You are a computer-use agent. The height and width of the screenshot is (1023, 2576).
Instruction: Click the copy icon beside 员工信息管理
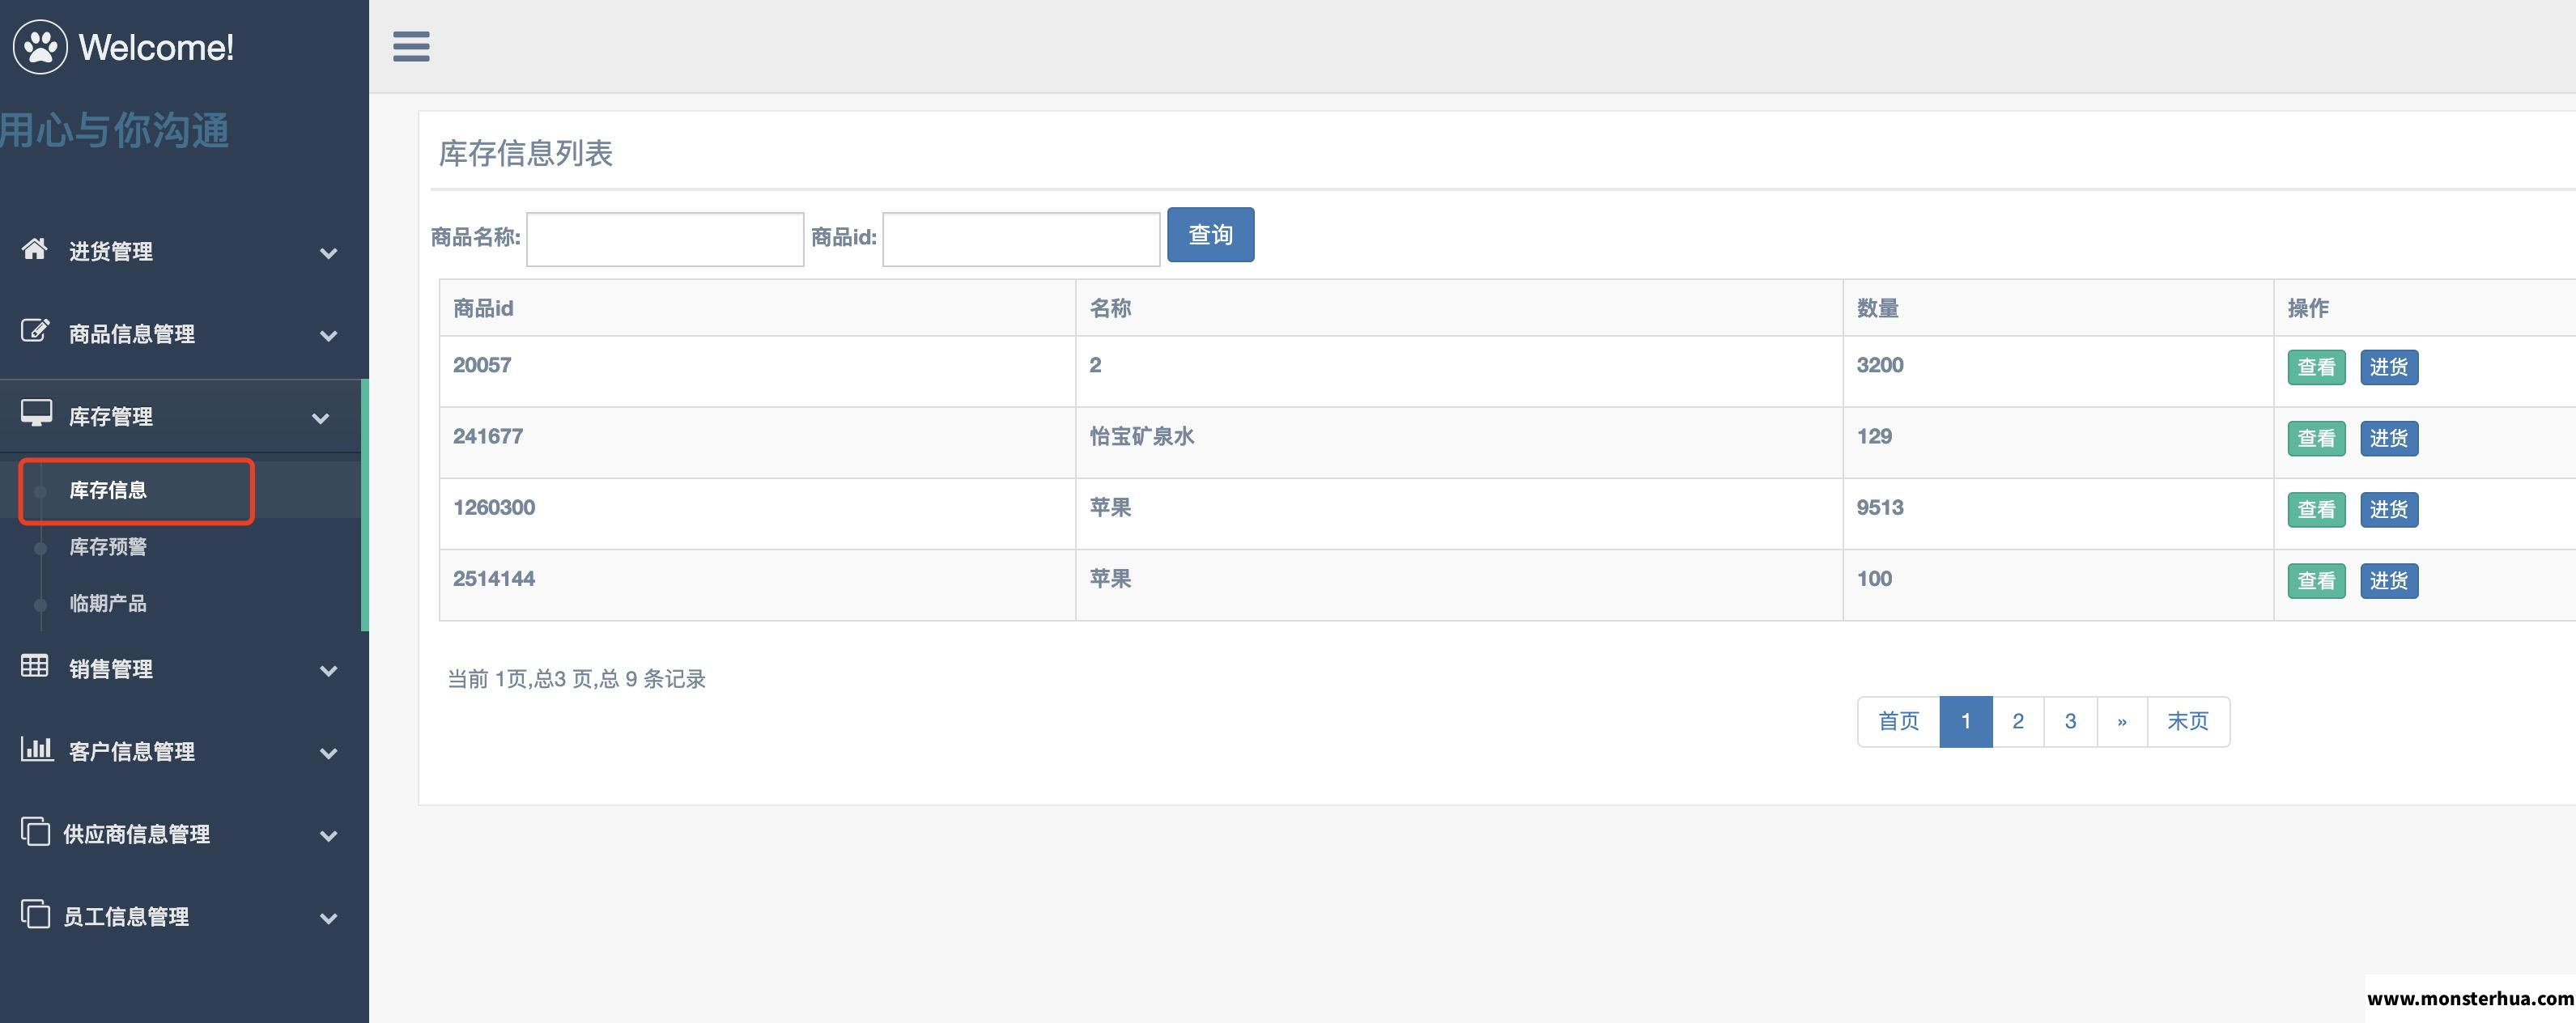tap(35, 913)
